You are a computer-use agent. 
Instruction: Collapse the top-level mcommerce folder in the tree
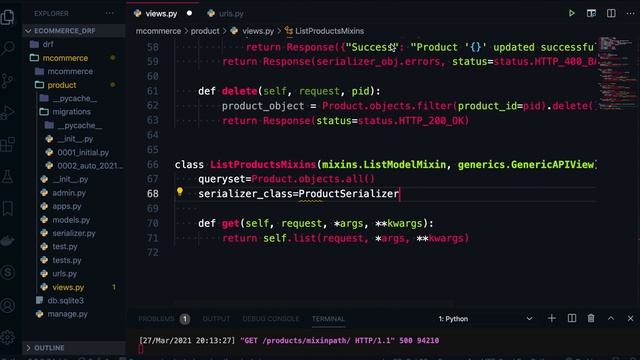point(65,58)
